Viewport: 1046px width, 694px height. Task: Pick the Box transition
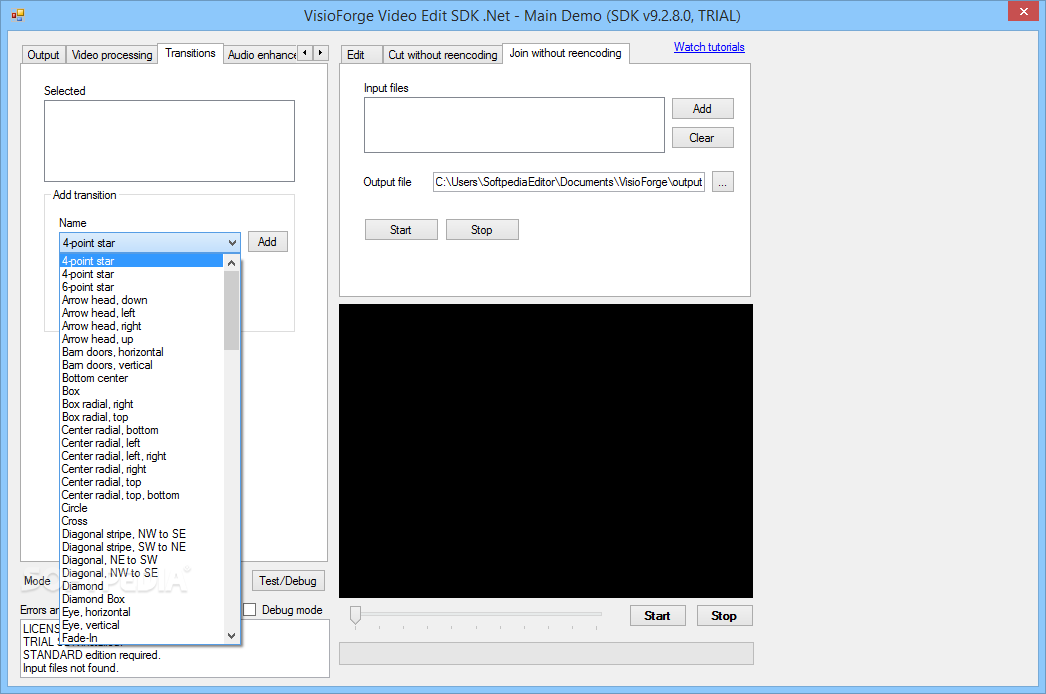(141, 391)
